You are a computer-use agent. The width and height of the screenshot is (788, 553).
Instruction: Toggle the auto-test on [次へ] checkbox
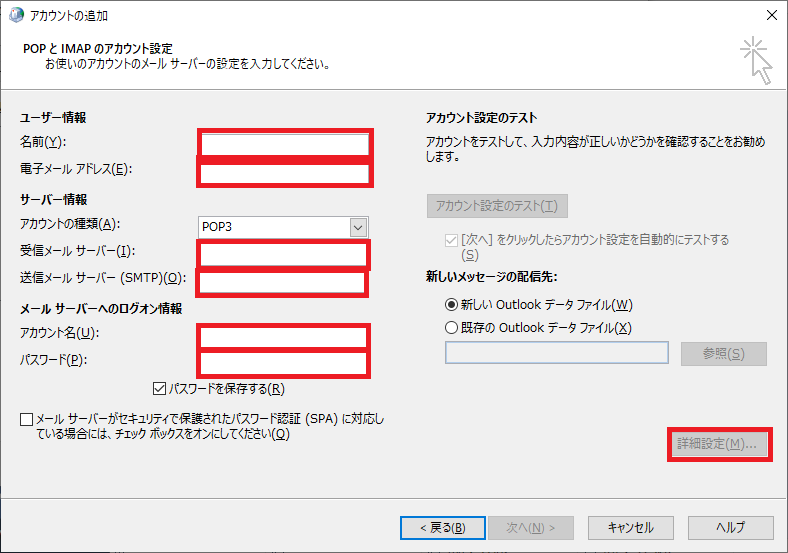click(451, 240)
